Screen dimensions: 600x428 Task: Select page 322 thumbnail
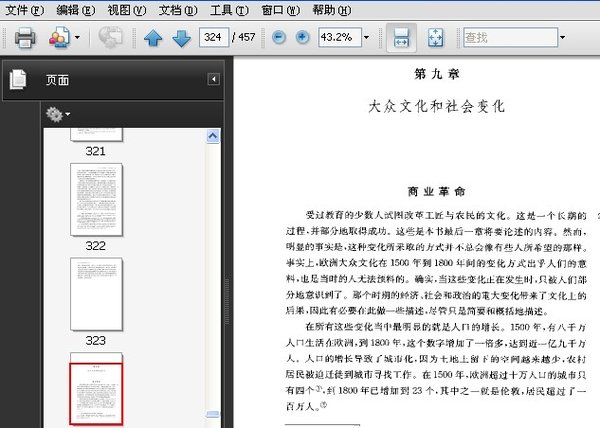point(96,199)
